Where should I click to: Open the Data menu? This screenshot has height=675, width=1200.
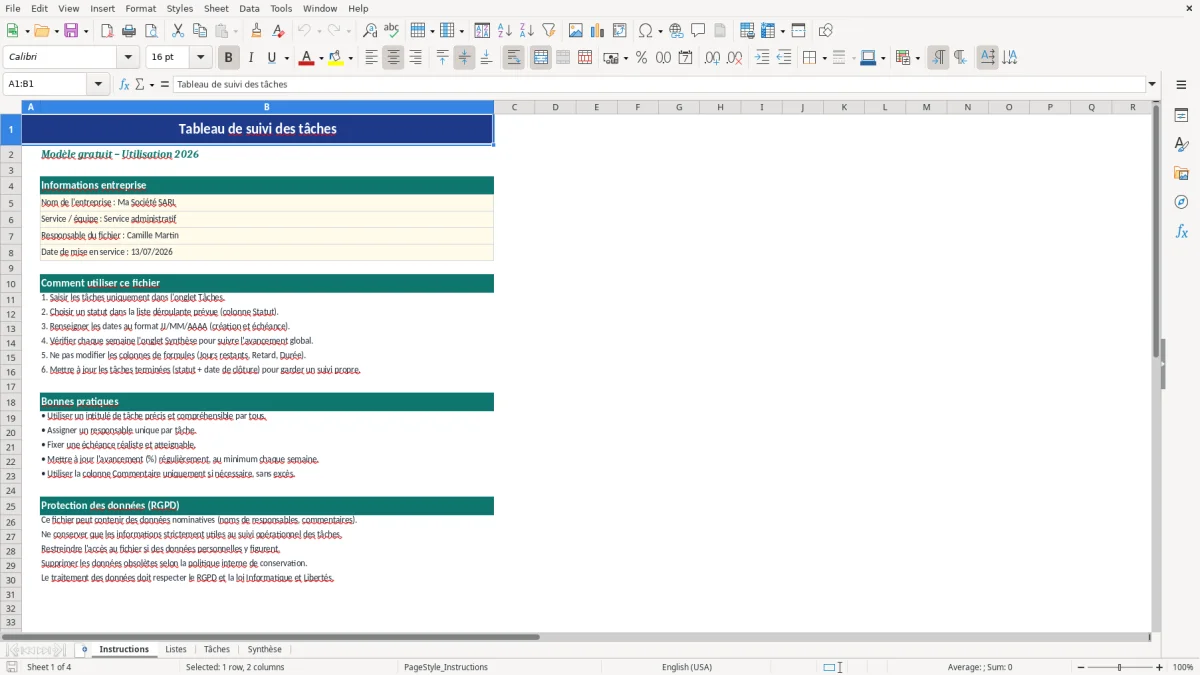[x=250, y=8]
